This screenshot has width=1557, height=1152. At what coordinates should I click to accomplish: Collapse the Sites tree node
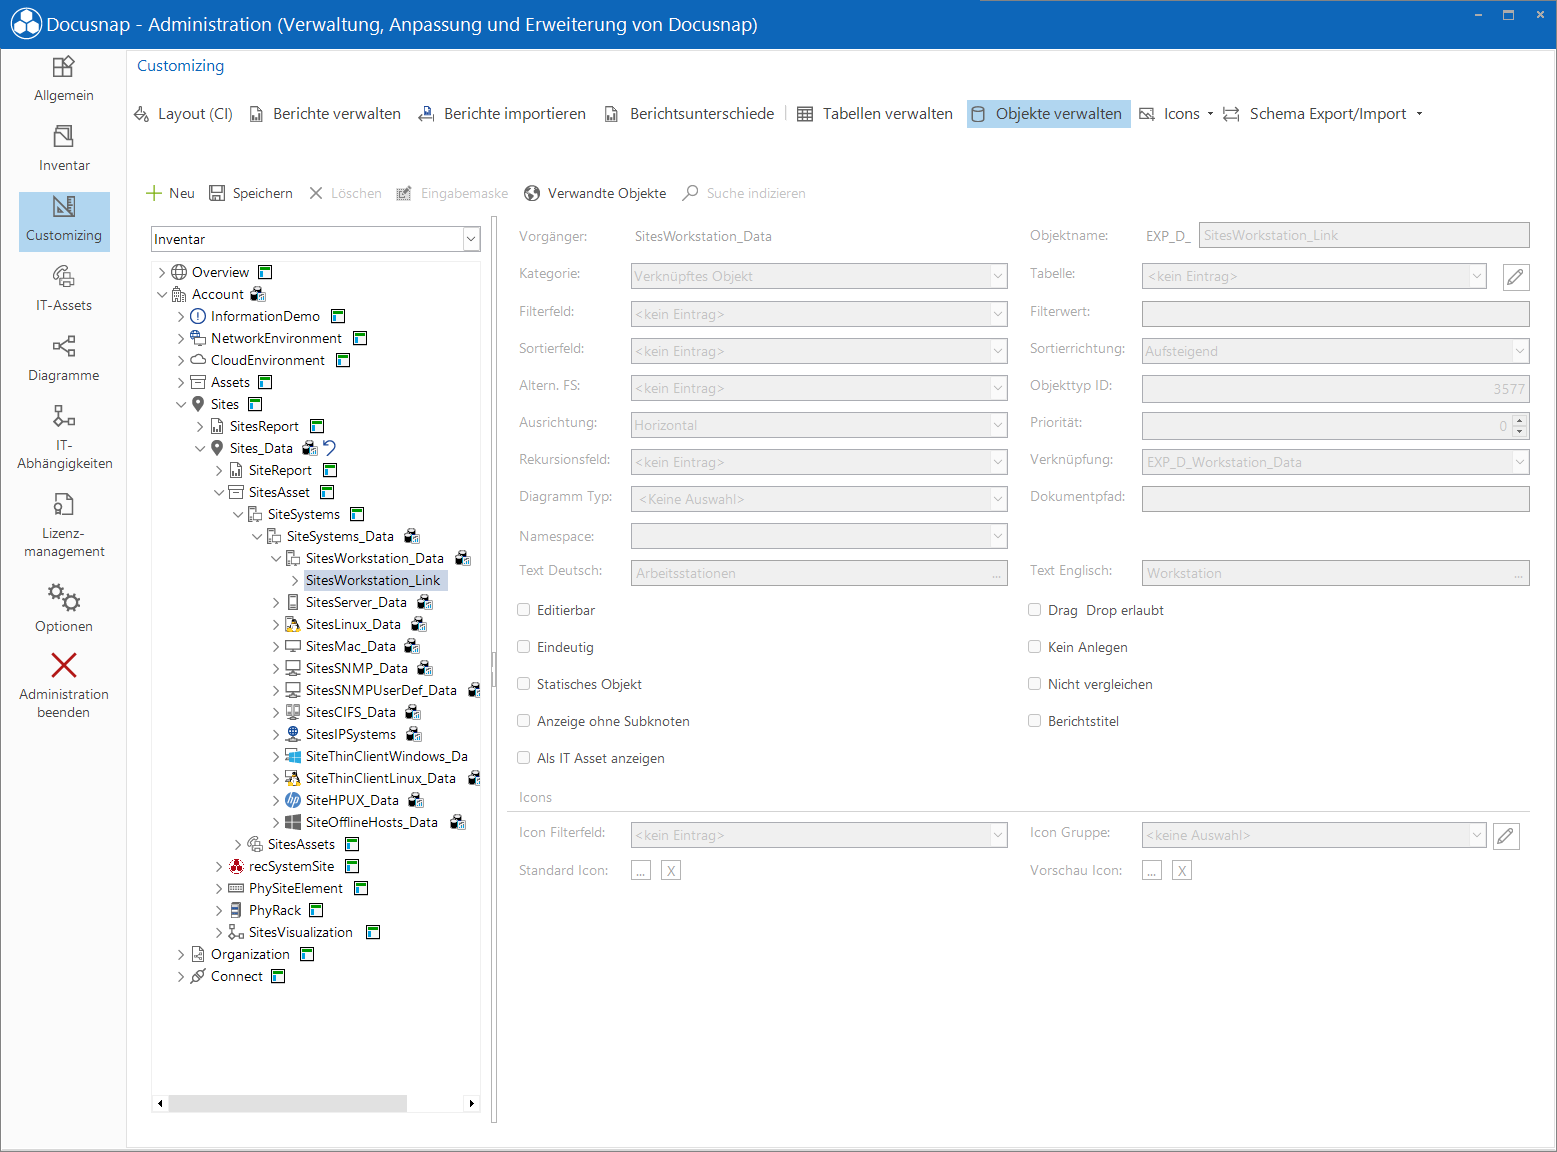coord(181,405)
